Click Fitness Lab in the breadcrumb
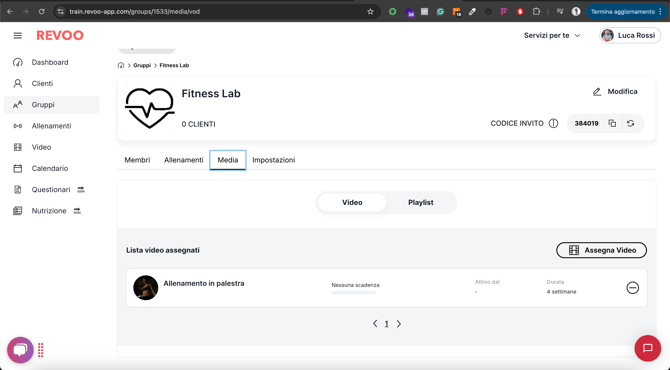670x370 pixels. (x=174, y=65)
